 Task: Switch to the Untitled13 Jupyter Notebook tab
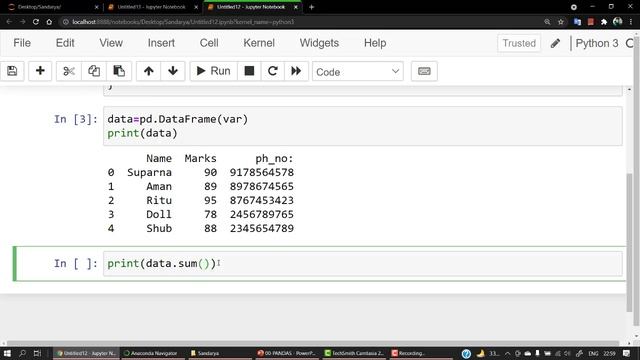pos(151,7)
